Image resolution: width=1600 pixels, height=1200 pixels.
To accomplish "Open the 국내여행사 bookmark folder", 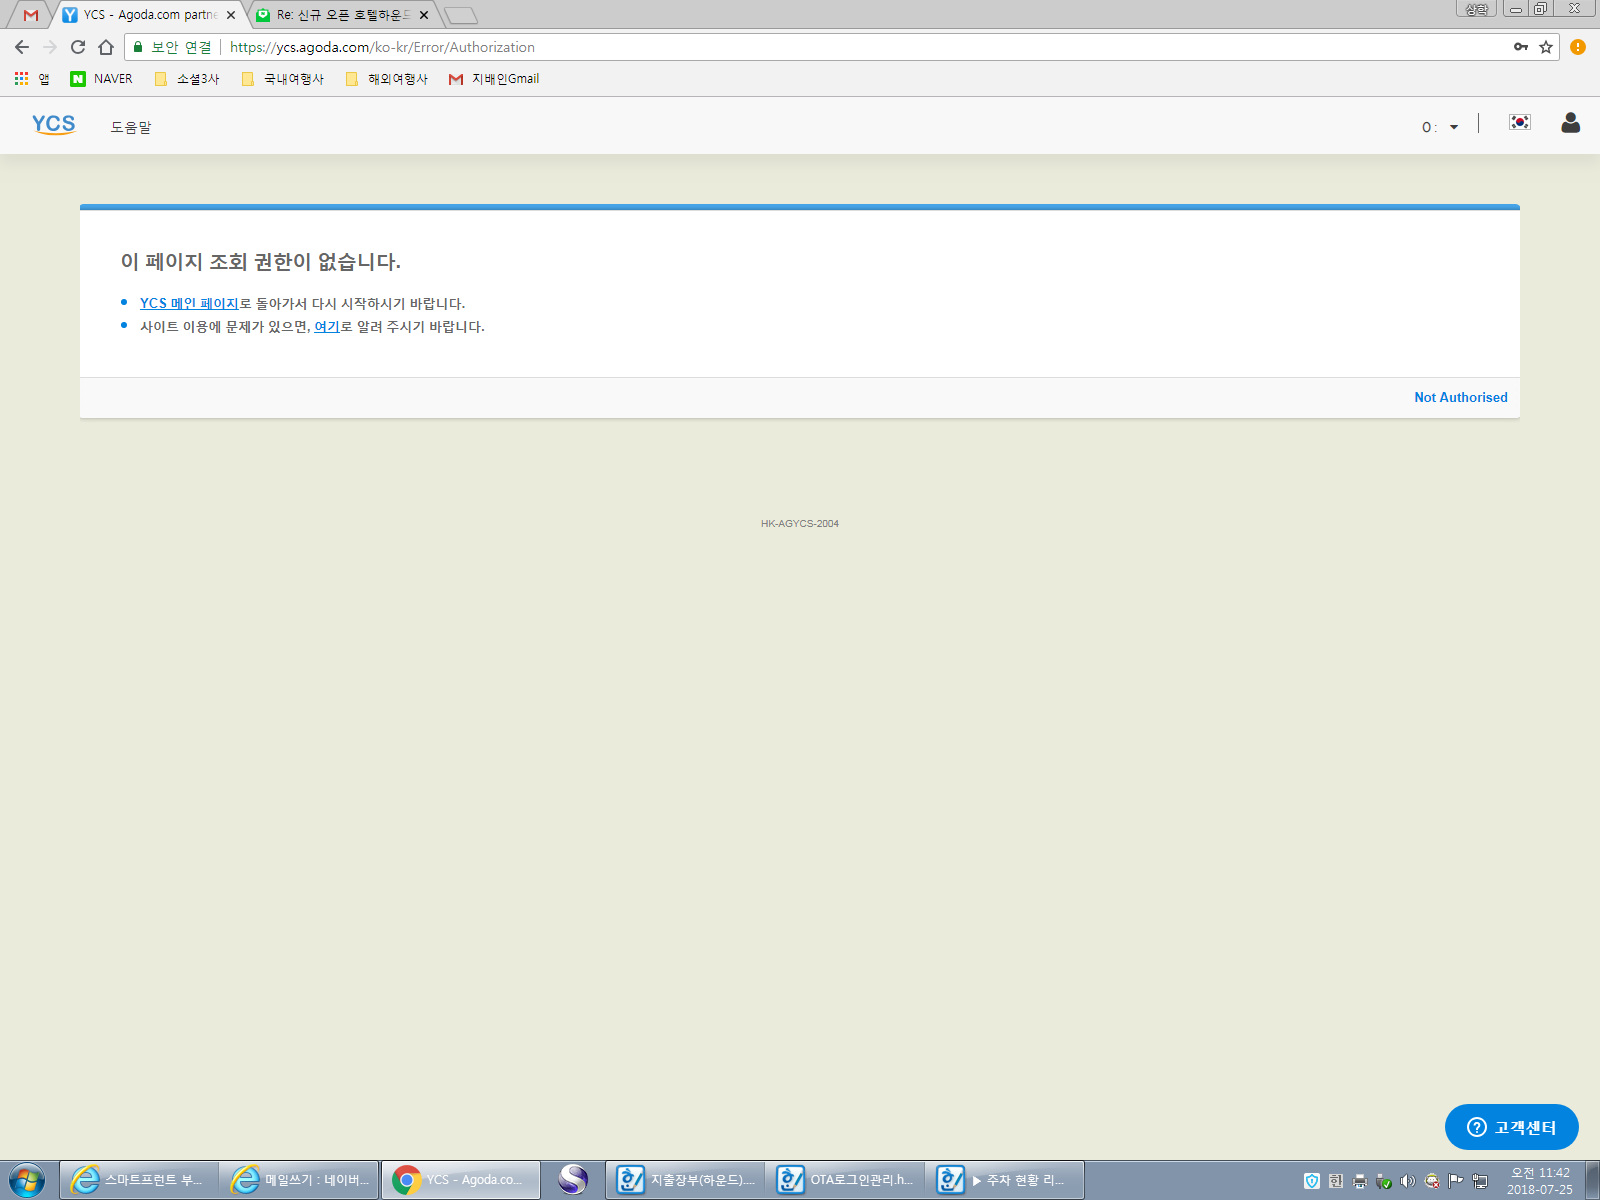I will pyautogui.click(x=283, y=79).
